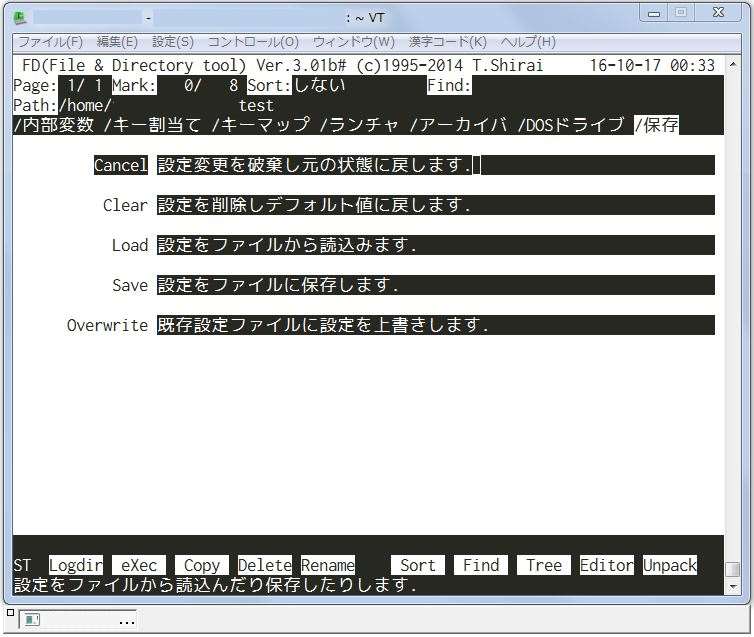Open the ヘルプ(H) menu
The height and width of the screenshot is (637, 754).
click(x=528, y=42)
